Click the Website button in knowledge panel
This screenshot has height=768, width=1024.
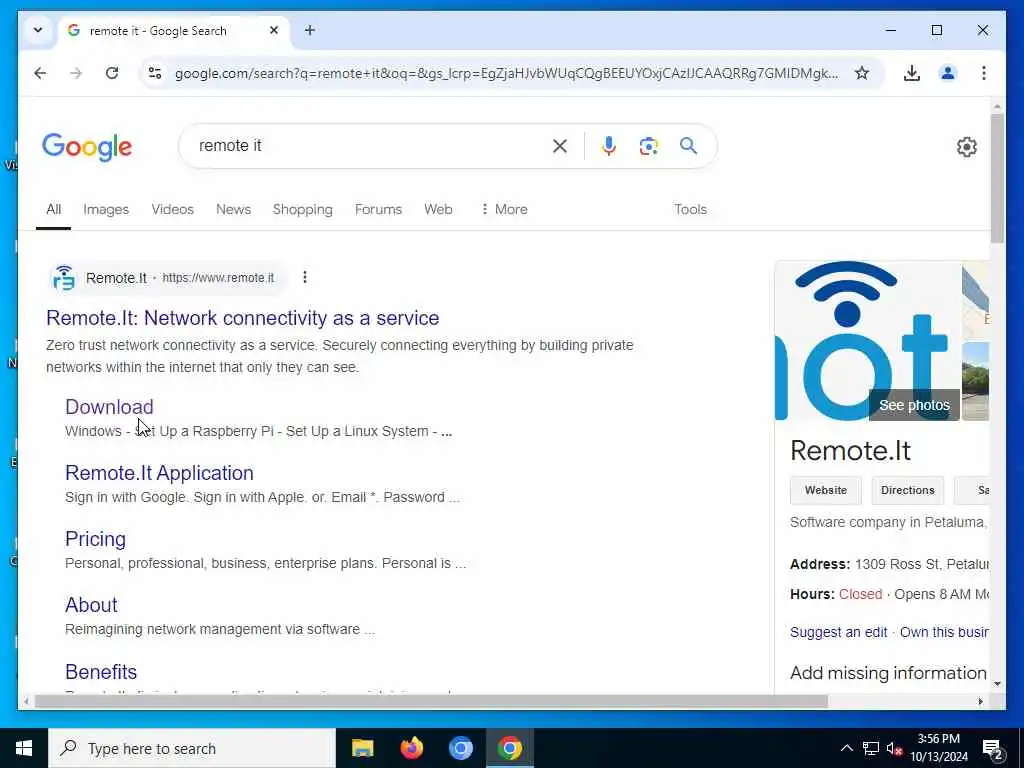[x=825, y=490]
